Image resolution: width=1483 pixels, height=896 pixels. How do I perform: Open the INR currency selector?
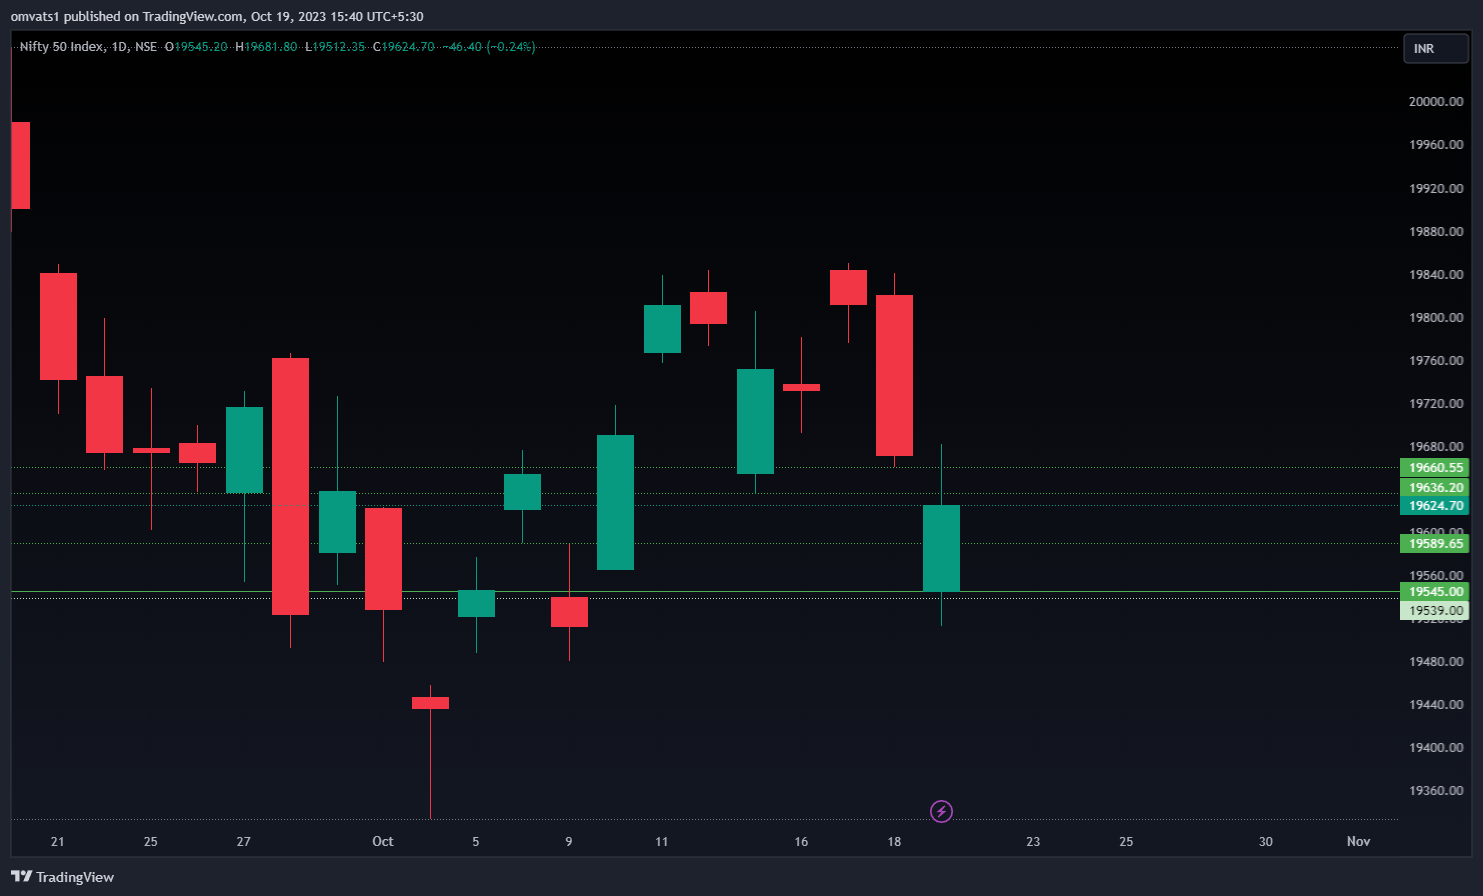[x=1435, y=48]
